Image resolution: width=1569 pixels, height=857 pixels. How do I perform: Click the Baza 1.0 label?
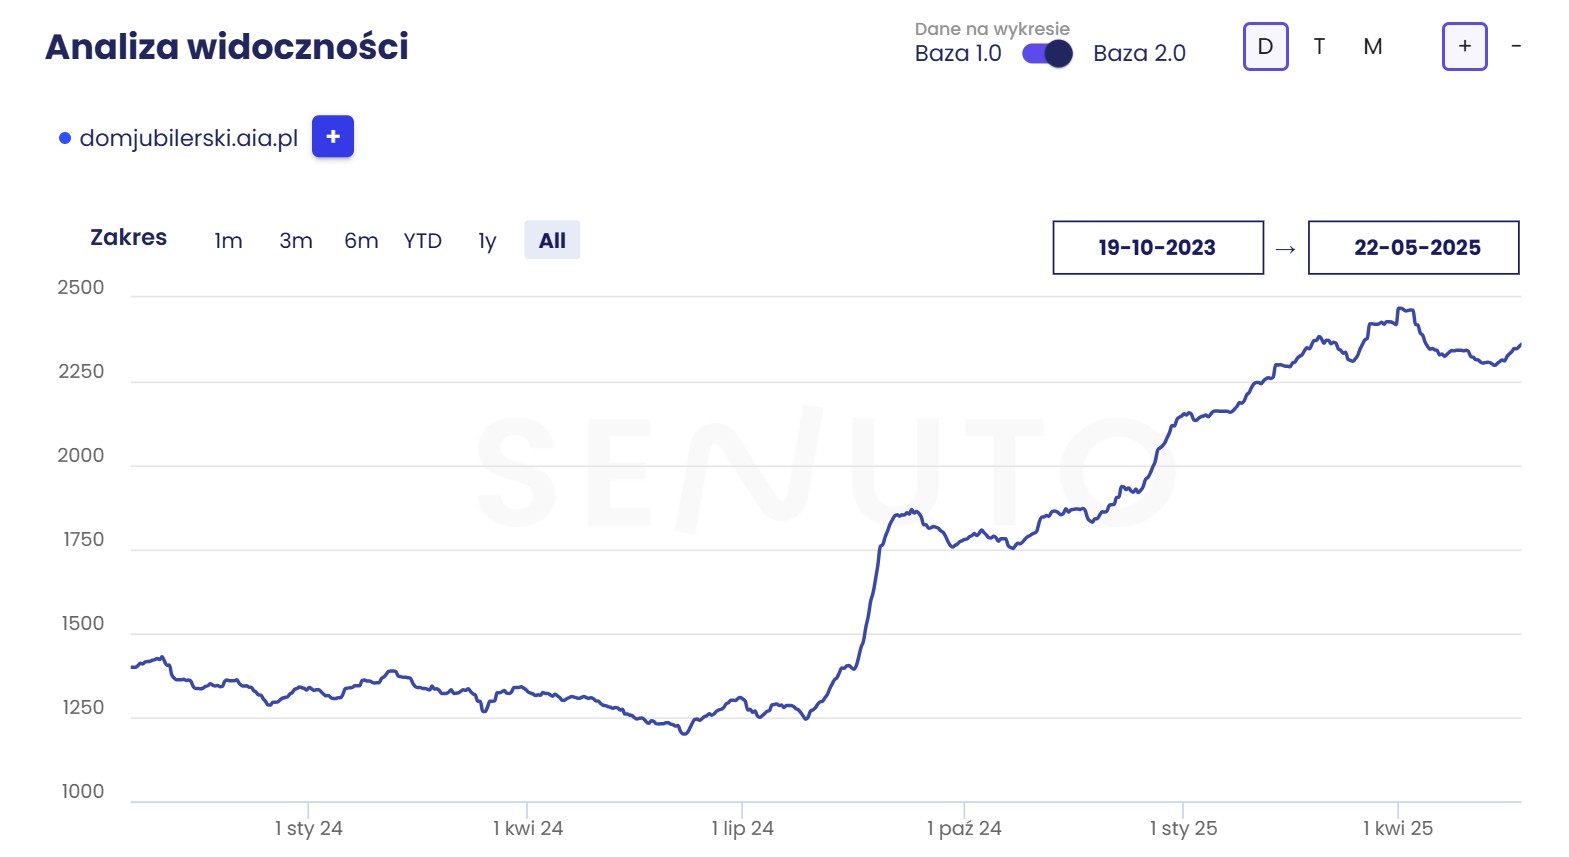point(957,54)
